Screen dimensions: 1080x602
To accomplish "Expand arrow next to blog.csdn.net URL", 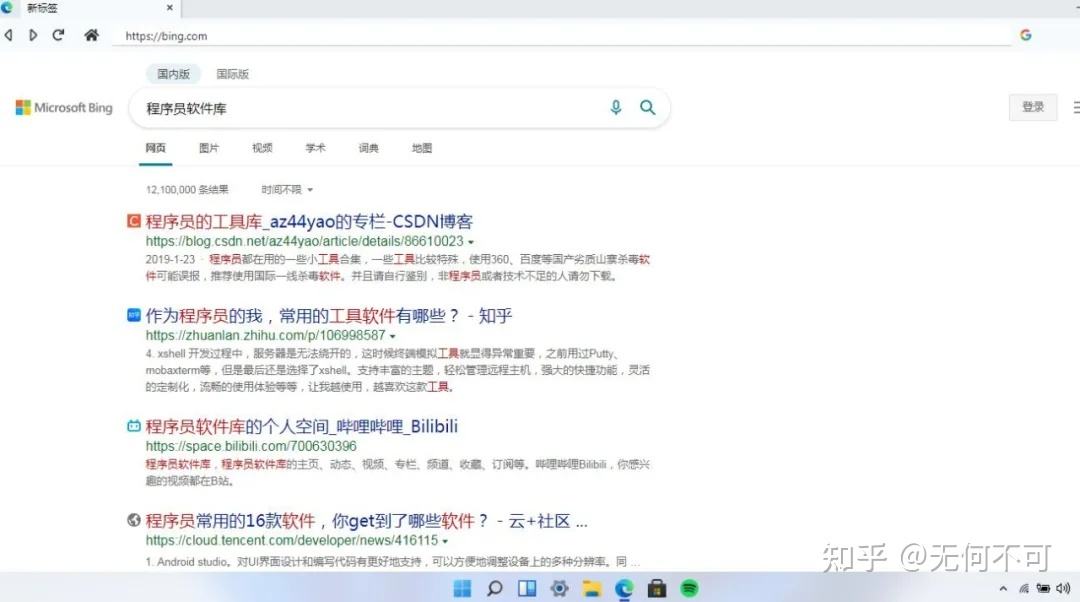I will [471, 242].
